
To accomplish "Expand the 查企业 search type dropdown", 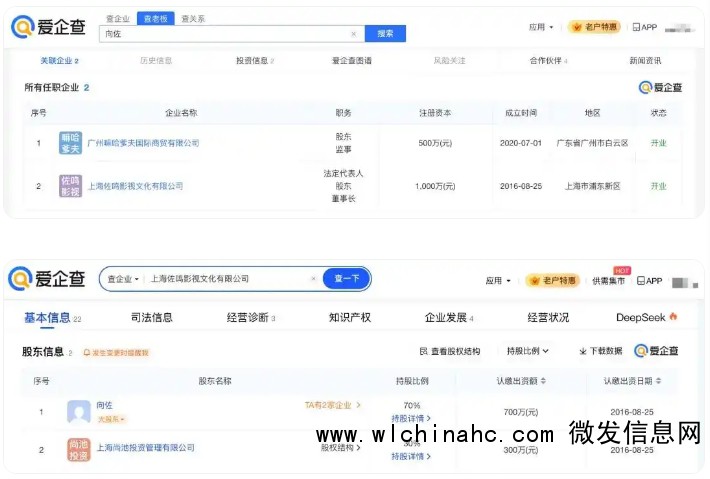I will (x=123, y=279).
